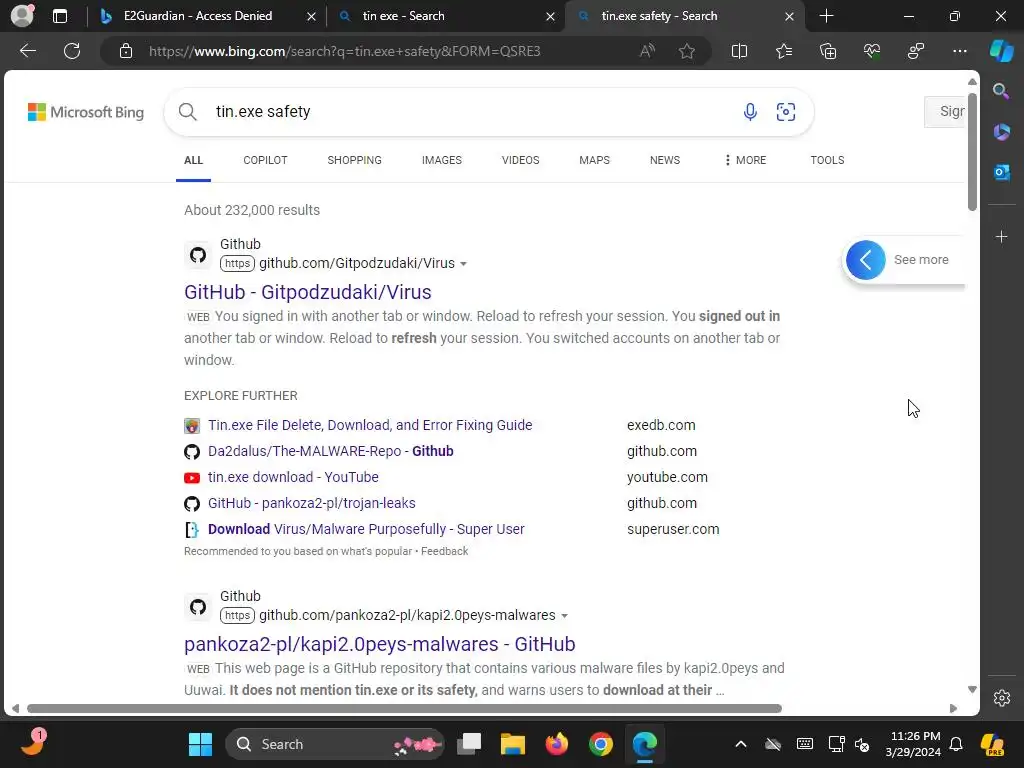Open the Outlook sidebar icon
1024x768 pixels.
click(x=1001, y=172)
